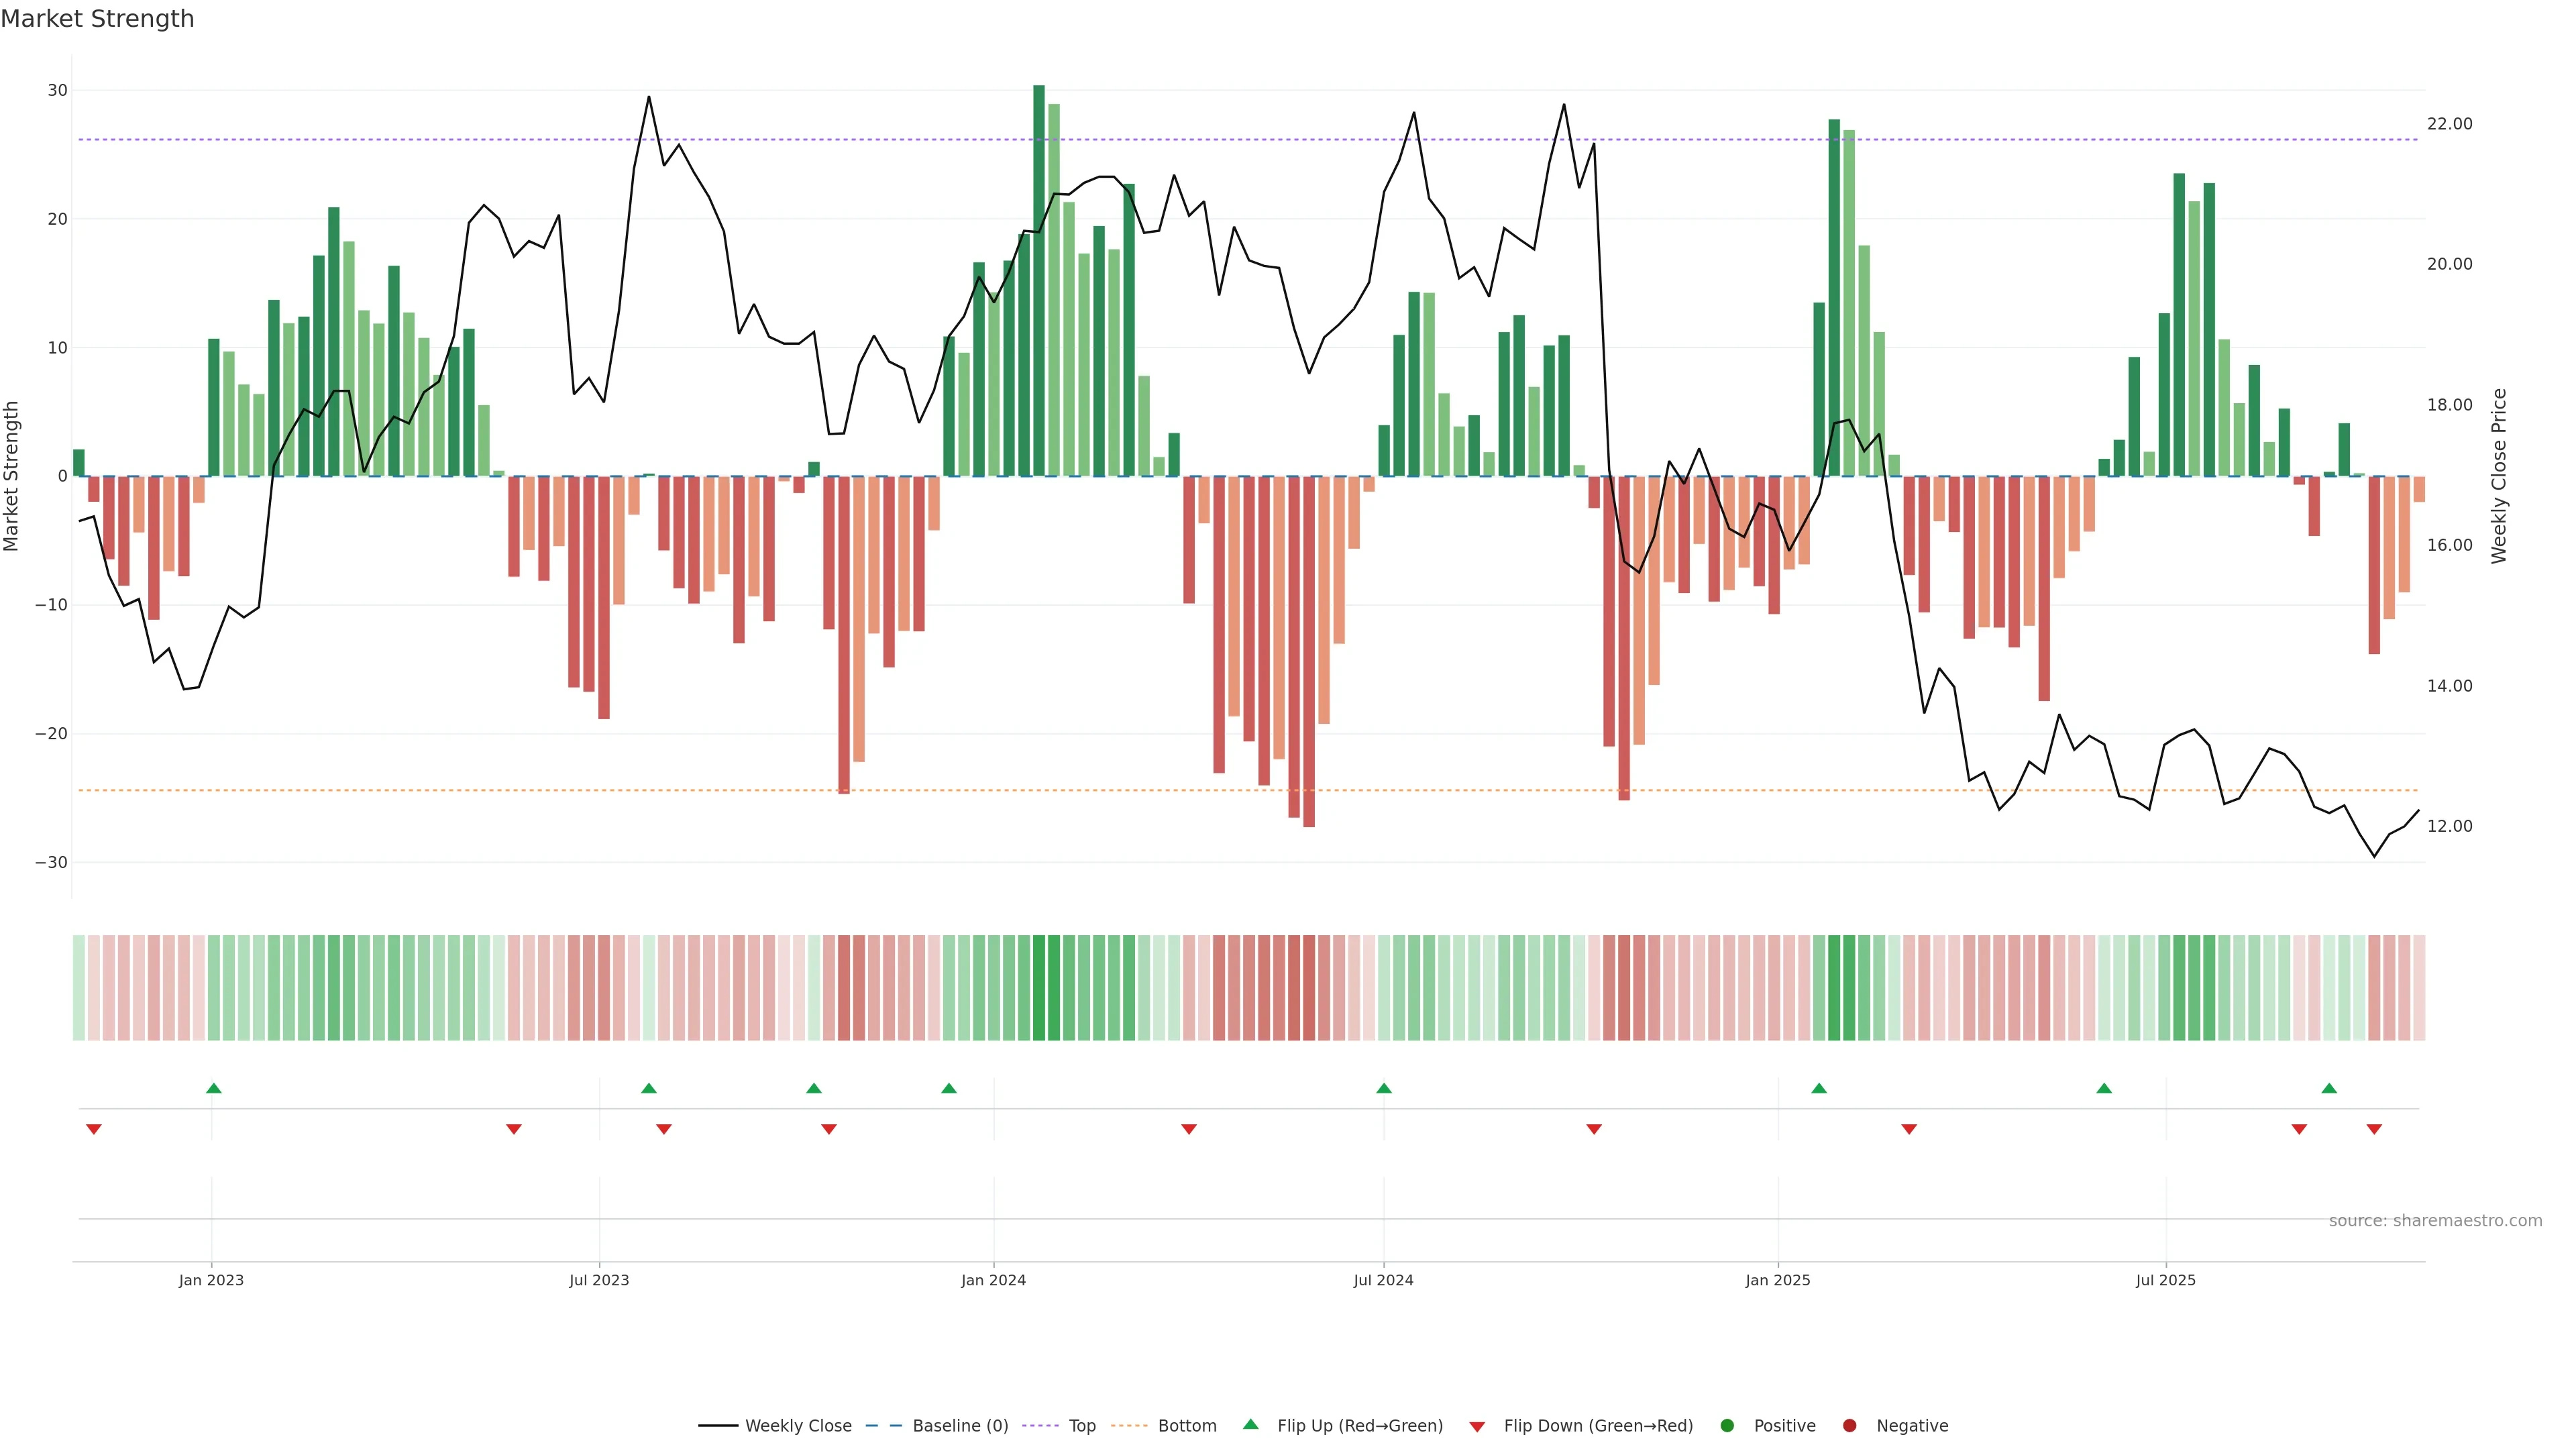The image size is (2576, 1449).
Task: Click the rightmost red flip-down triangle marker
Action: click(x=2374, y=1129)
